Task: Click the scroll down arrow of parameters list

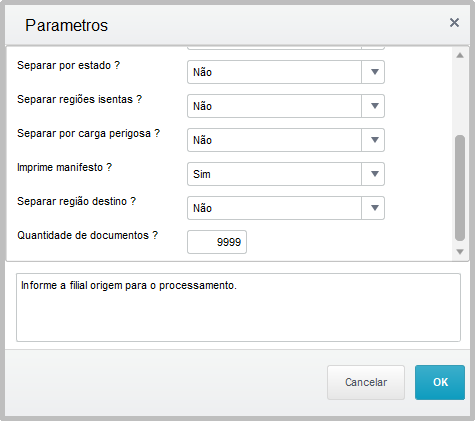Action: click(460, 252)
